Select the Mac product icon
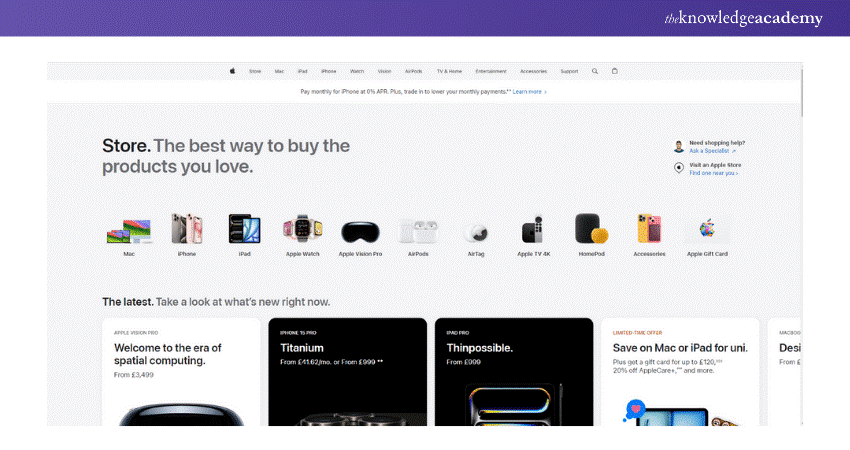Viewport: 850px width, 450px height. coord(129,231)
